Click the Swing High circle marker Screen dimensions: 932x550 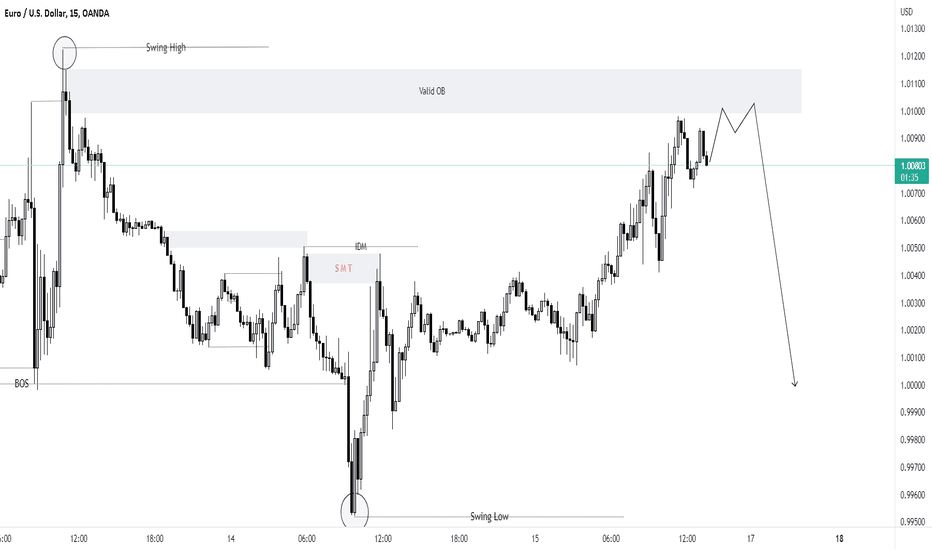(x=65, y=52)
